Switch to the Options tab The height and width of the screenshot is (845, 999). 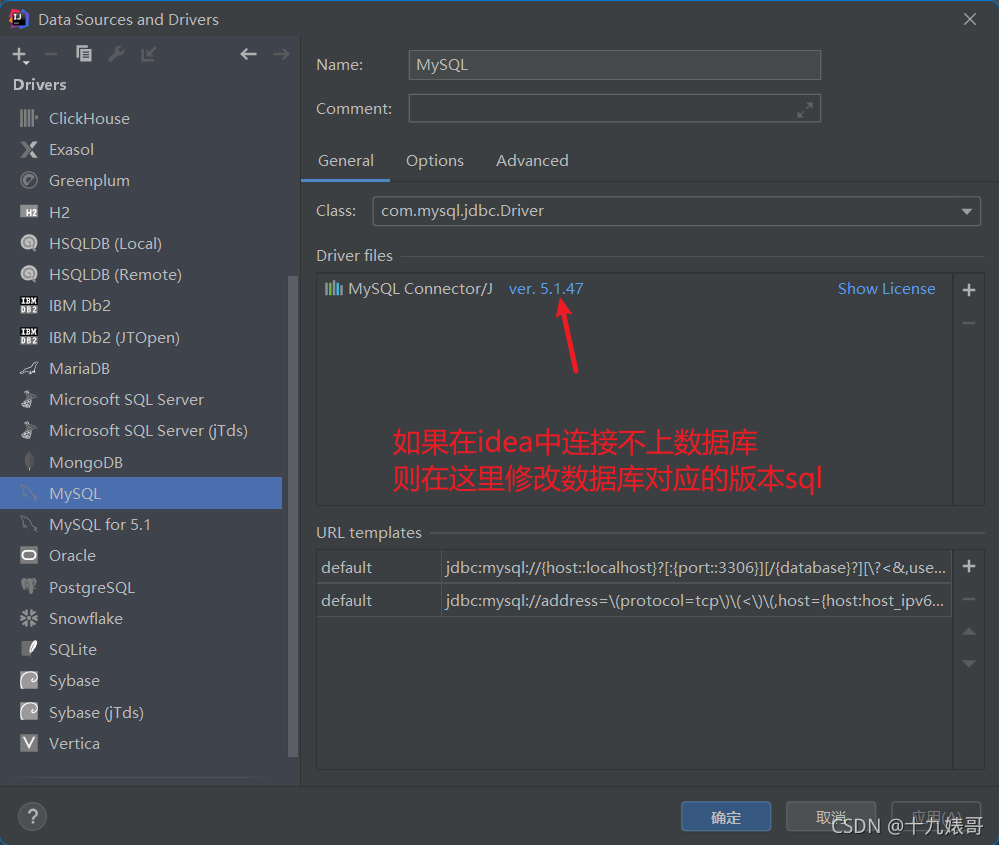pos(435,161)
